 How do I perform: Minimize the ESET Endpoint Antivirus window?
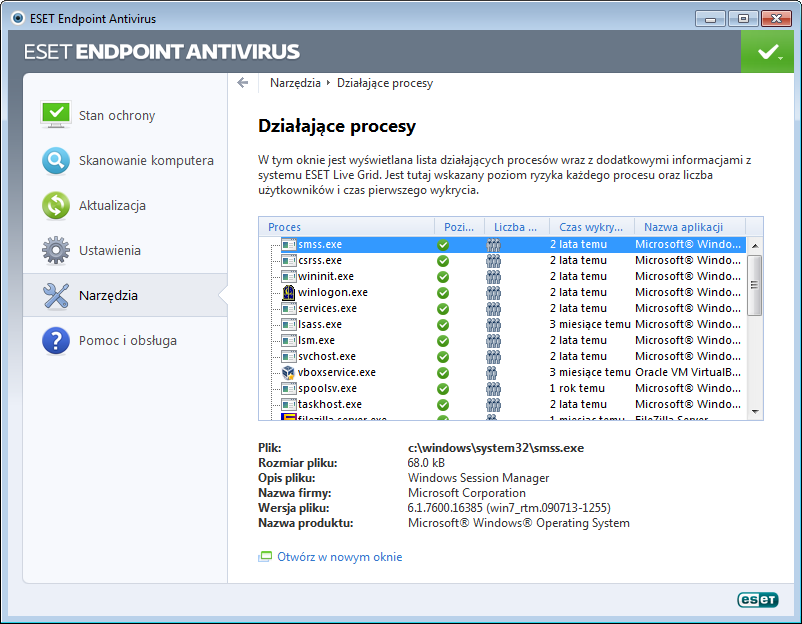(710, 19)
